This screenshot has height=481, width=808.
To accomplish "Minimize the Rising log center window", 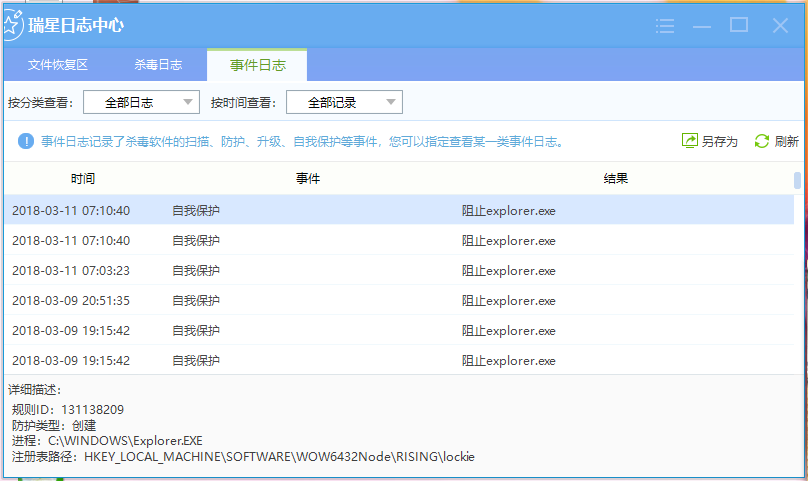I will point(702,26).
